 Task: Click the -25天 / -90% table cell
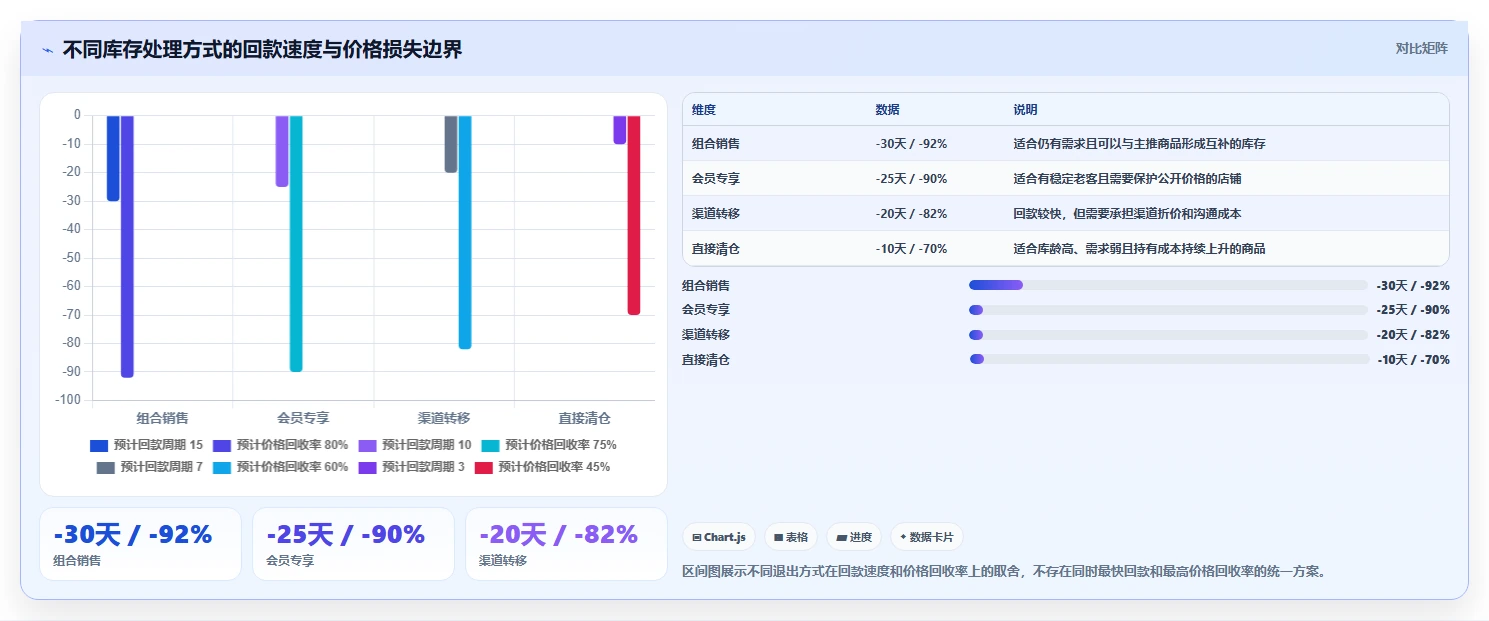(x=911, y=179)
